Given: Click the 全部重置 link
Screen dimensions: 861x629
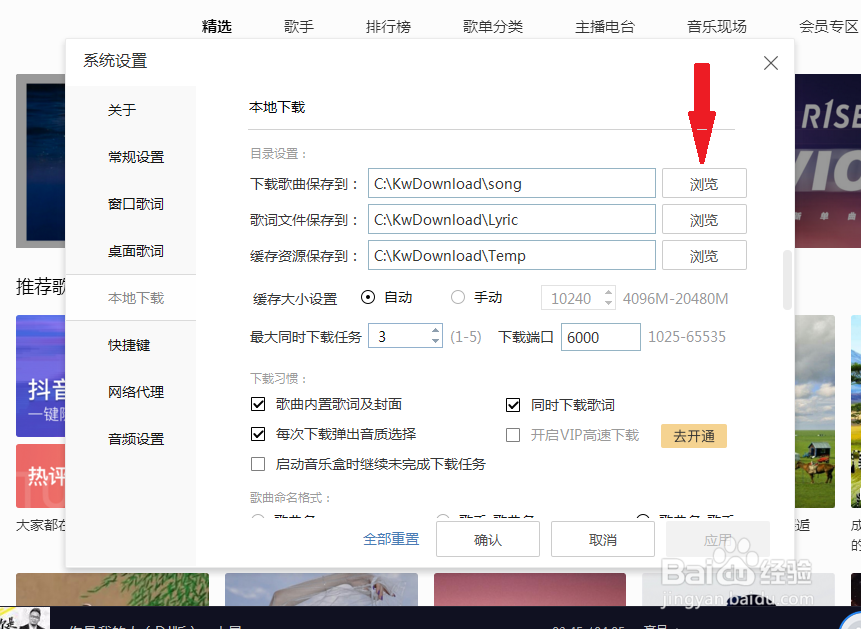Looking at the screenshot, I should pos(391,539).
